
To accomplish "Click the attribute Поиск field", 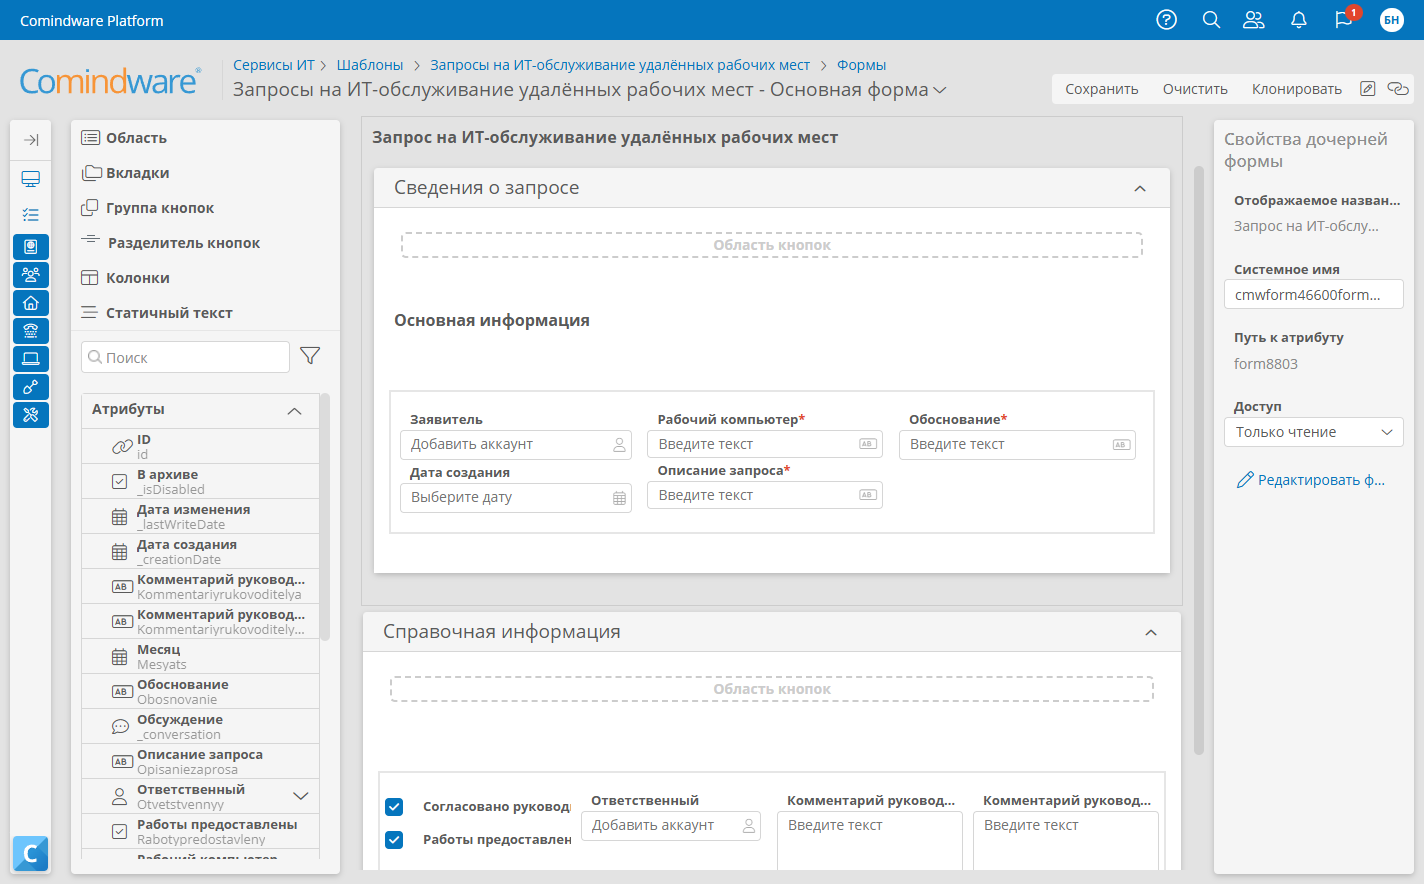I will [x=186, y=357].
